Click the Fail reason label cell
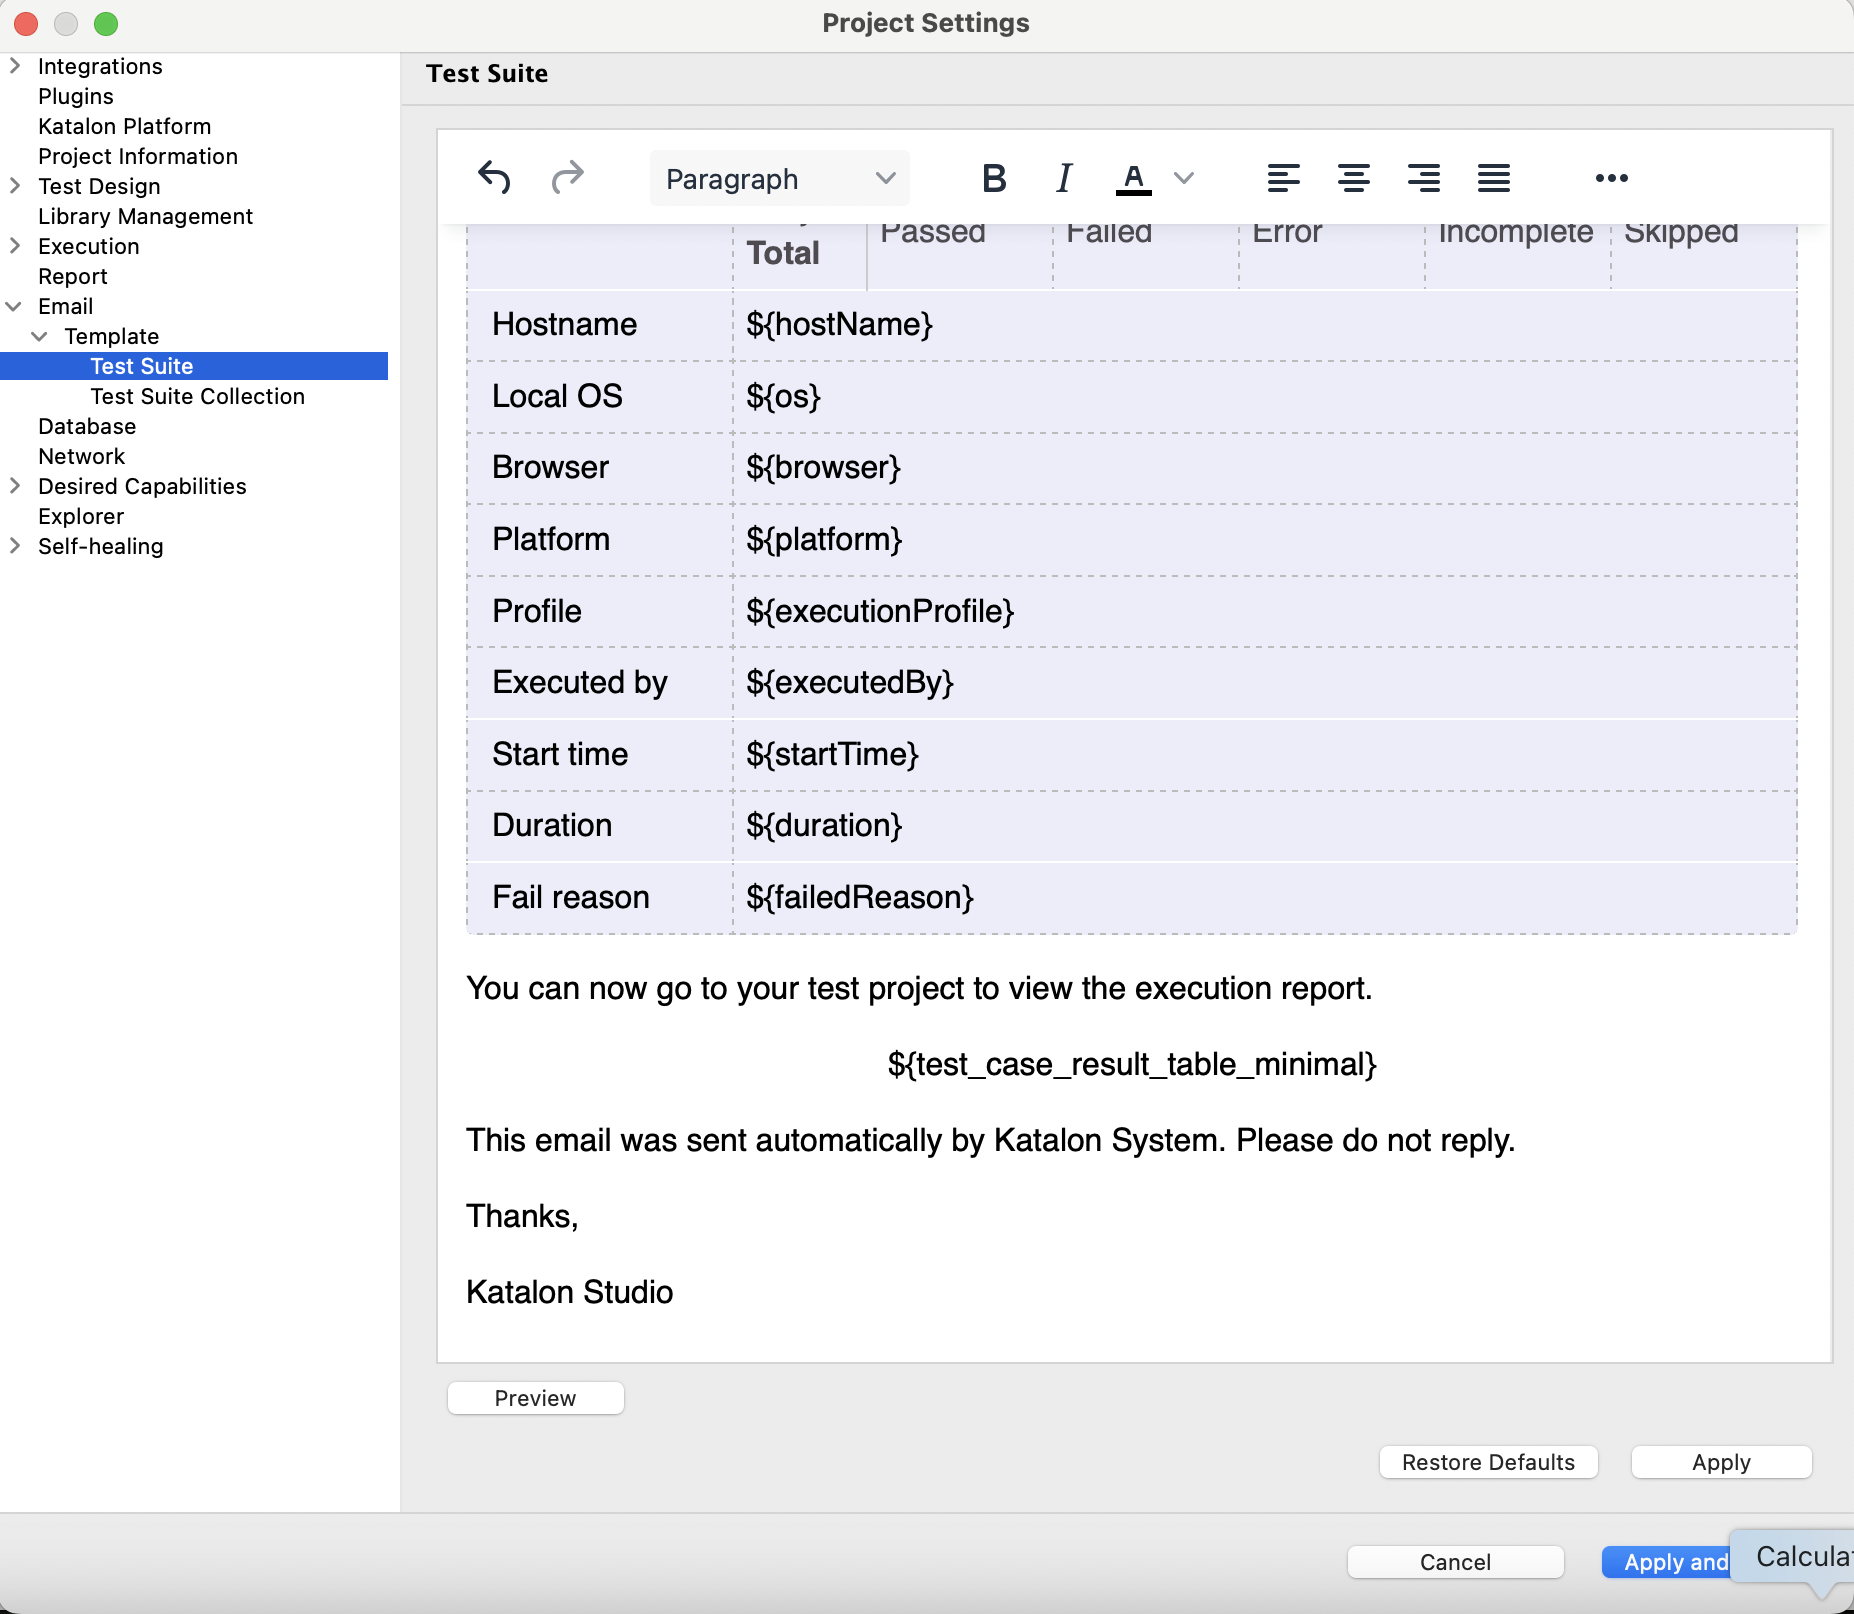Screen dimensions: 1854x1614 (600, 898)
